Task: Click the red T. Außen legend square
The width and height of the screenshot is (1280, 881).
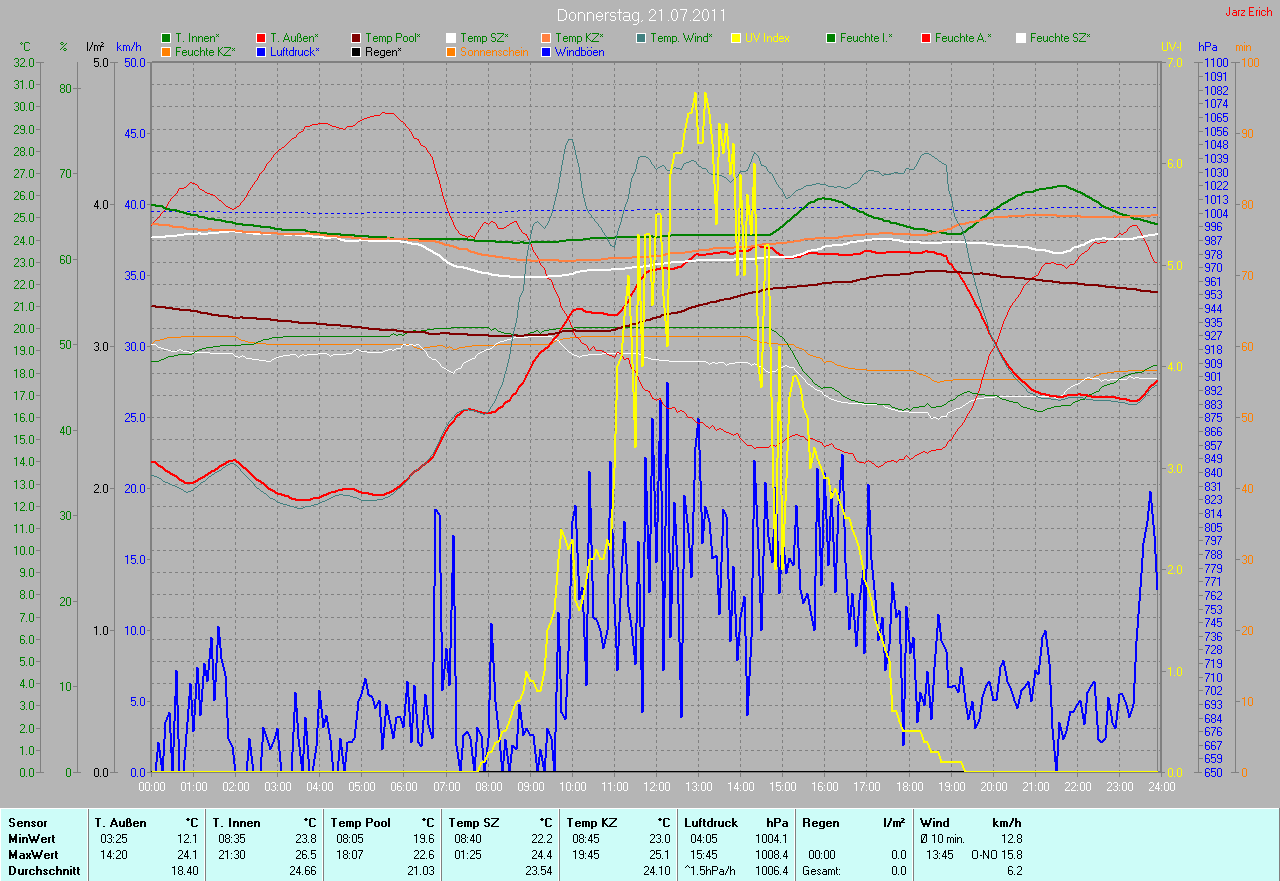Action: [262, 38]
